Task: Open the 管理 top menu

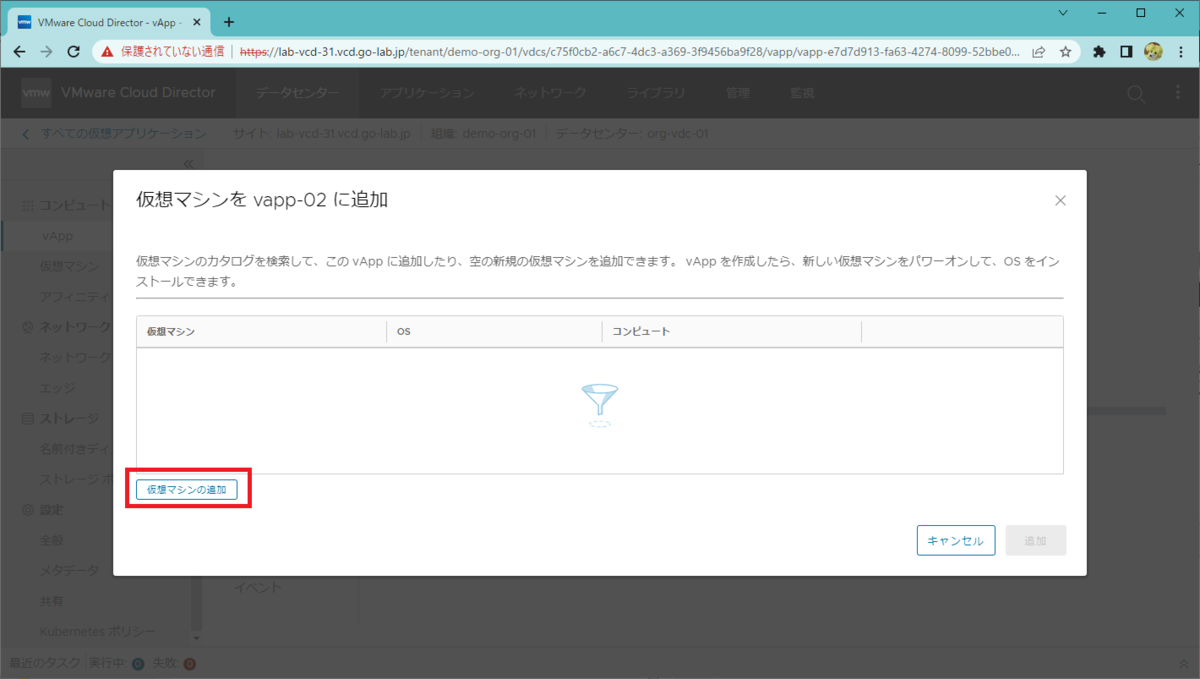Action: 738,93
